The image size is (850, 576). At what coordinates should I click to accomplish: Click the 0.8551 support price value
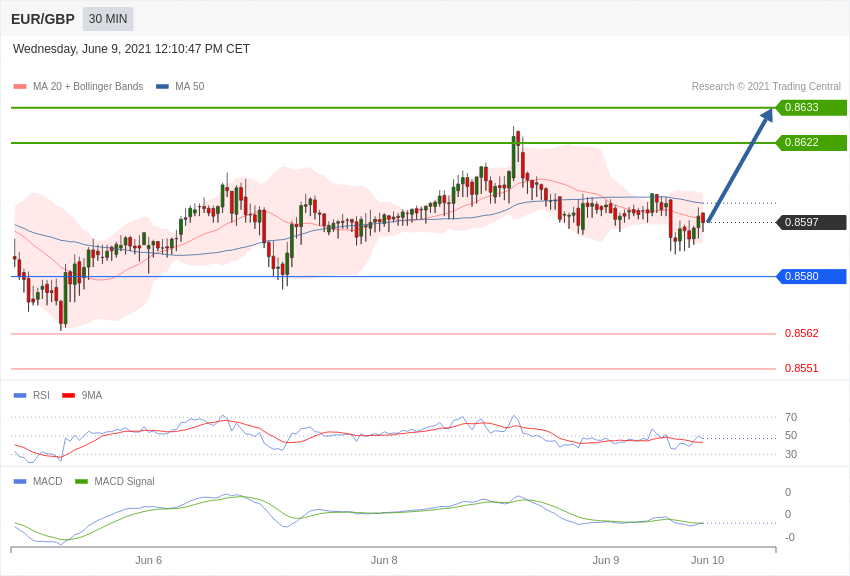click(802, 368)
